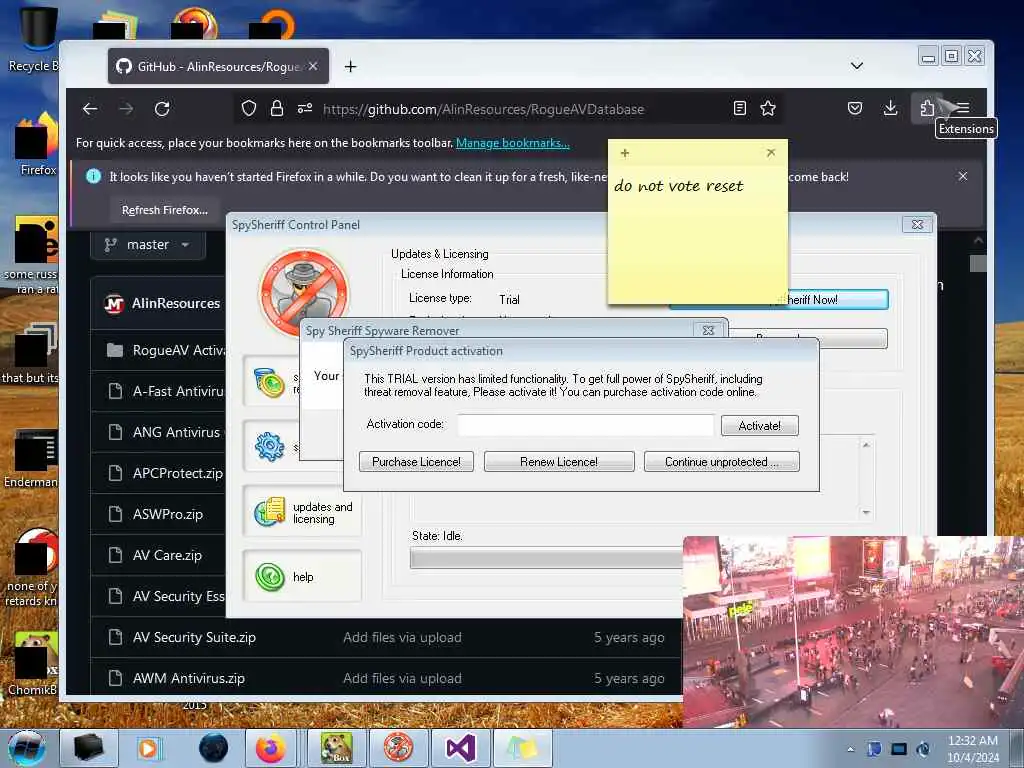Image resolution: width=1024 pixels, height=768 pixels.
Task: Open AWM Antivirus.zip file
Action: [x=189, y=679]
